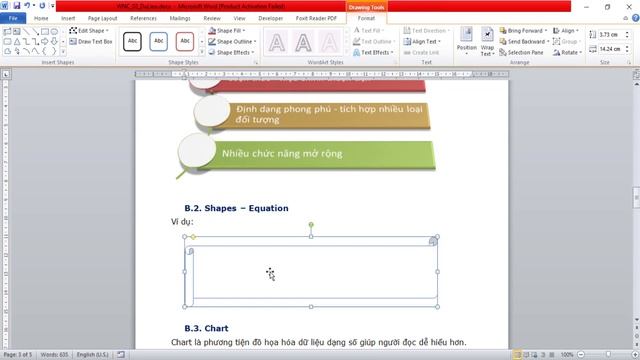Apply the red outline Abc shape style

tap(184, 42)
